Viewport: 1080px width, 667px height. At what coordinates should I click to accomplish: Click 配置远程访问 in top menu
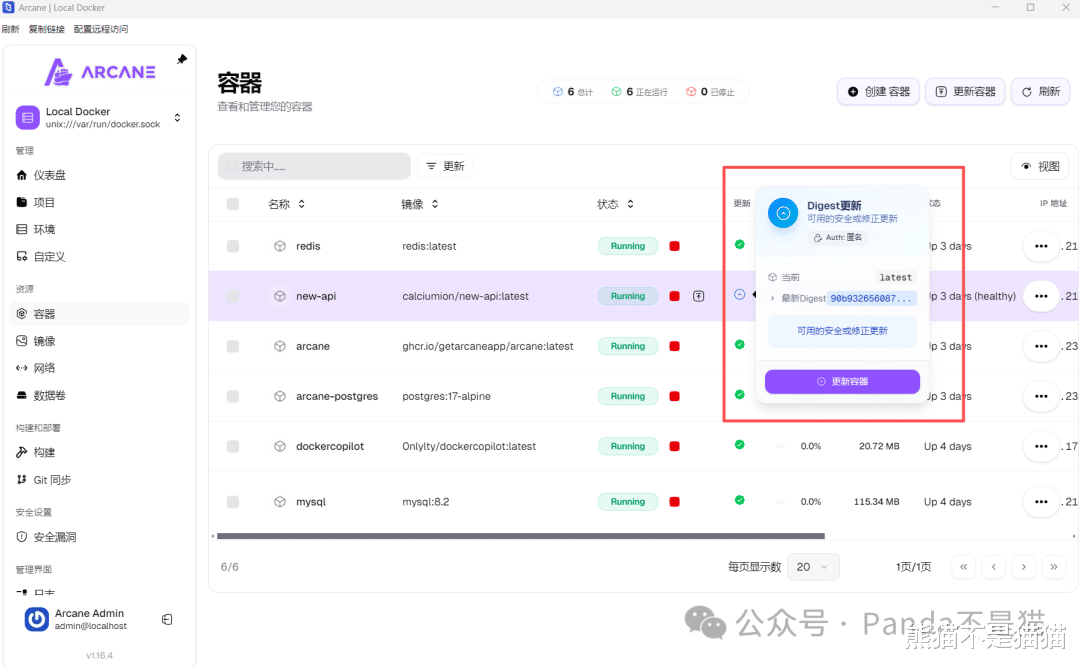101,29
